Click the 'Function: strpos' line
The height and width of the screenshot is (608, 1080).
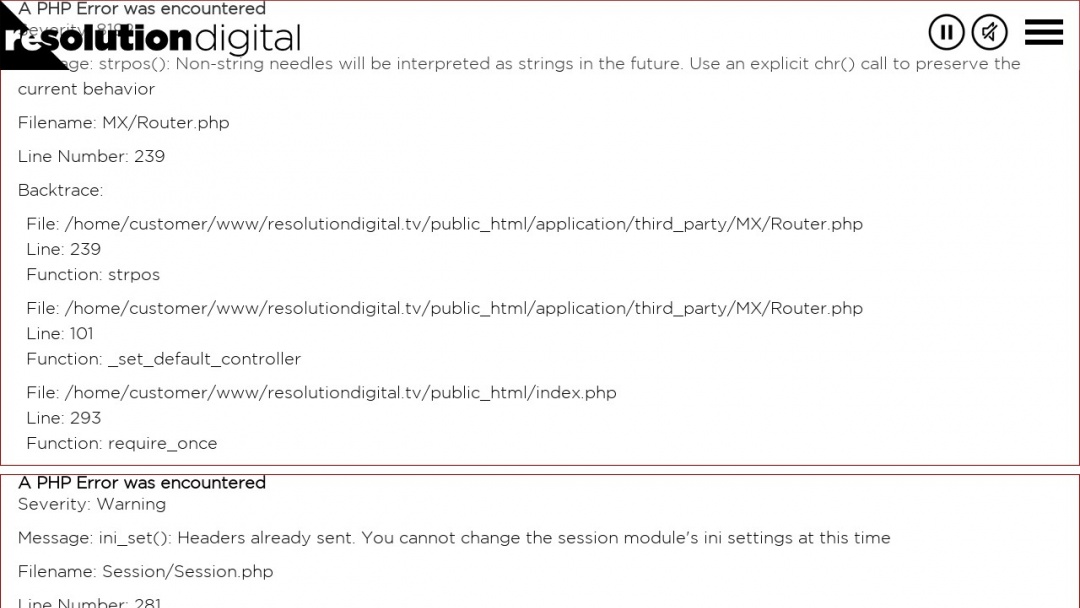(93, 274)
